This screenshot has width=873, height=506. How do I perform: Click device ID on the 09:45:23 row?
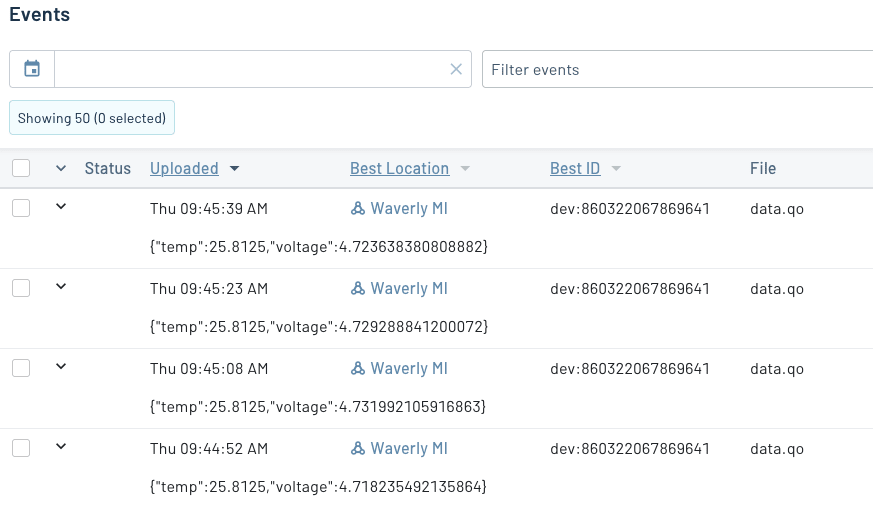pos(630,289)
